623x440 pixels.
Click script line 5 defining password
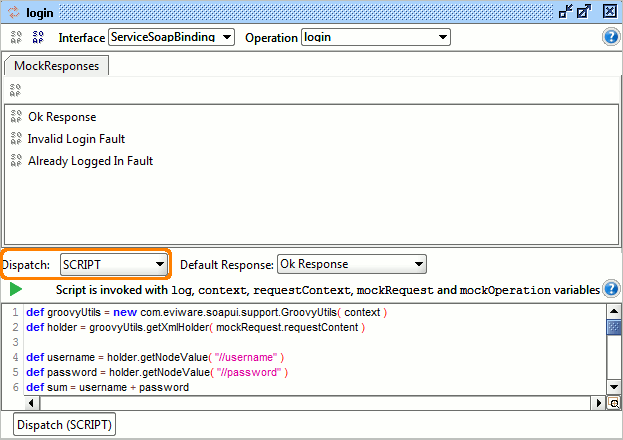[157, 372]
